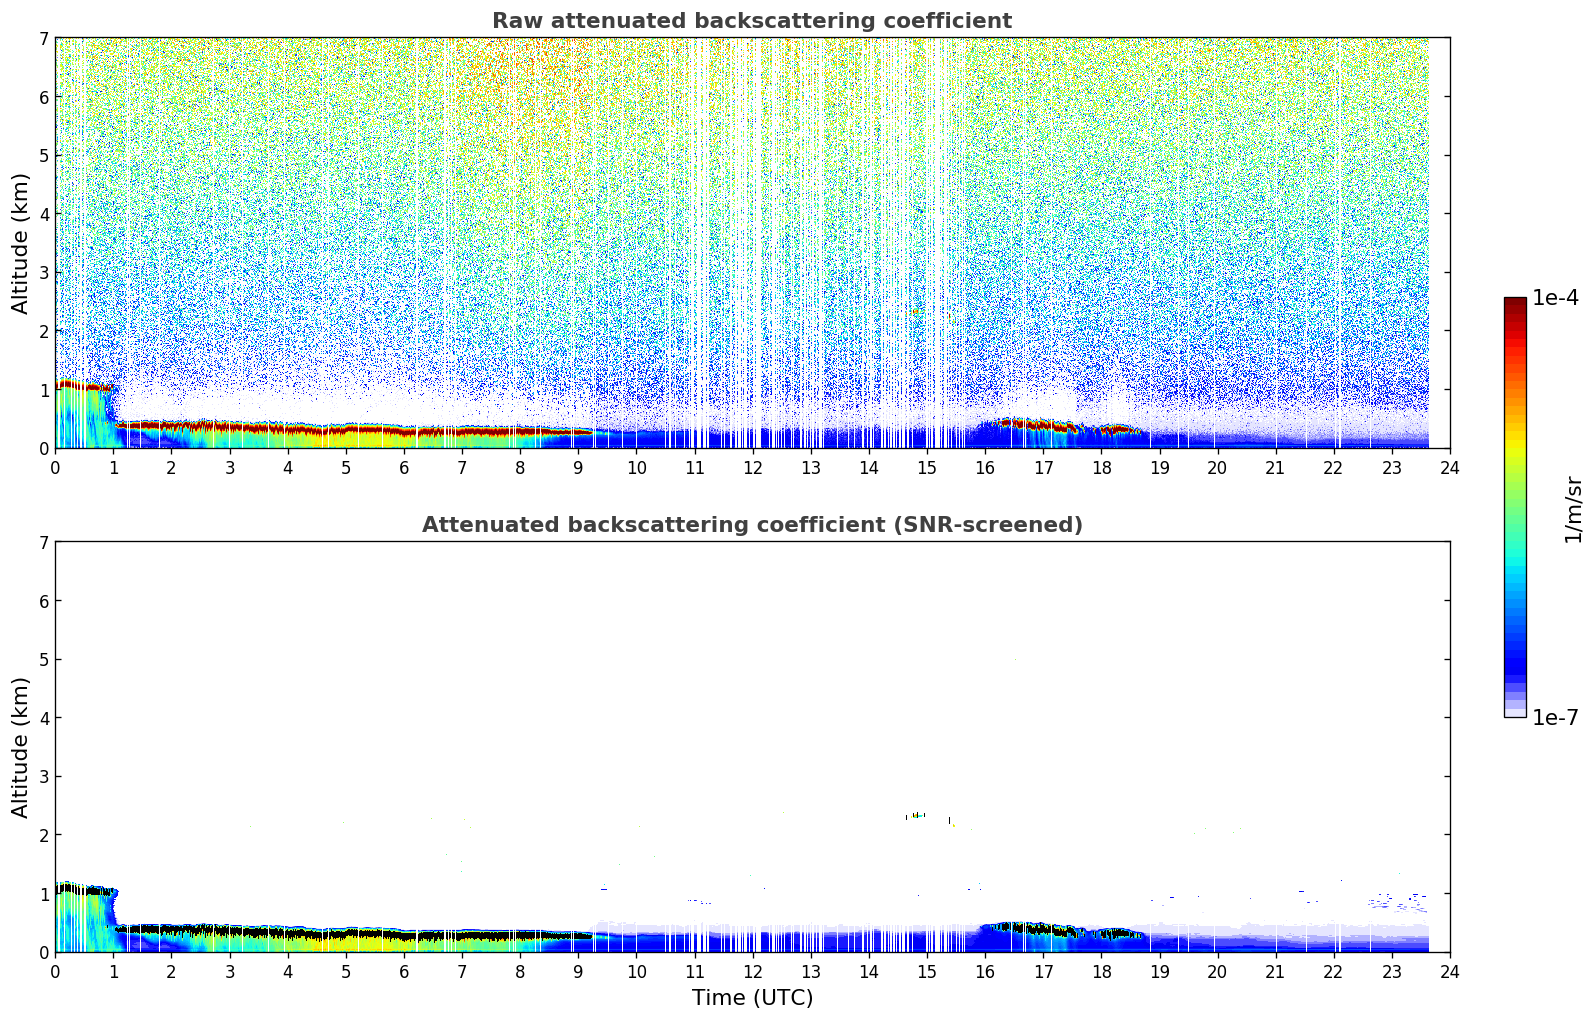Image resolution: width=1595 pixels, height=1020 pixels.
Task: Click the "1/m/sr" colorbar unit label
Action: coord(1573,509)
